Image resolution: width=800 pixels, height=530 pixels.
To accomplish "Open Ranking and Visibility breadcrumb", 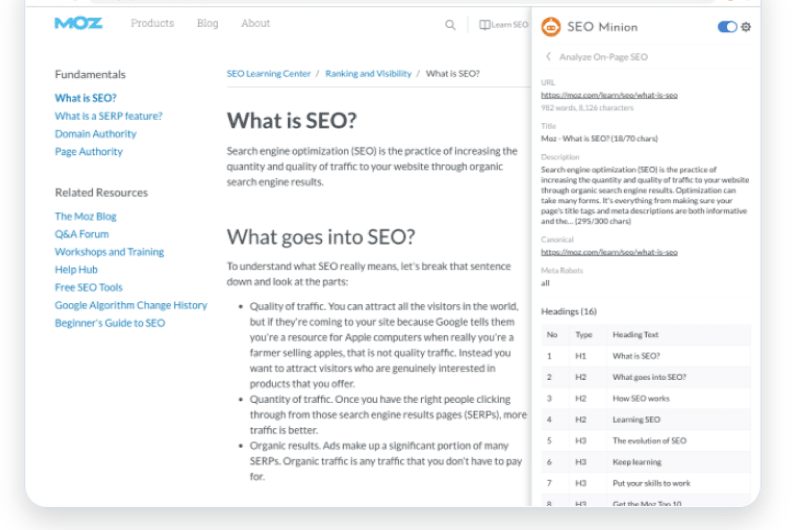I will pyautogui.click(x=368, y=73).
